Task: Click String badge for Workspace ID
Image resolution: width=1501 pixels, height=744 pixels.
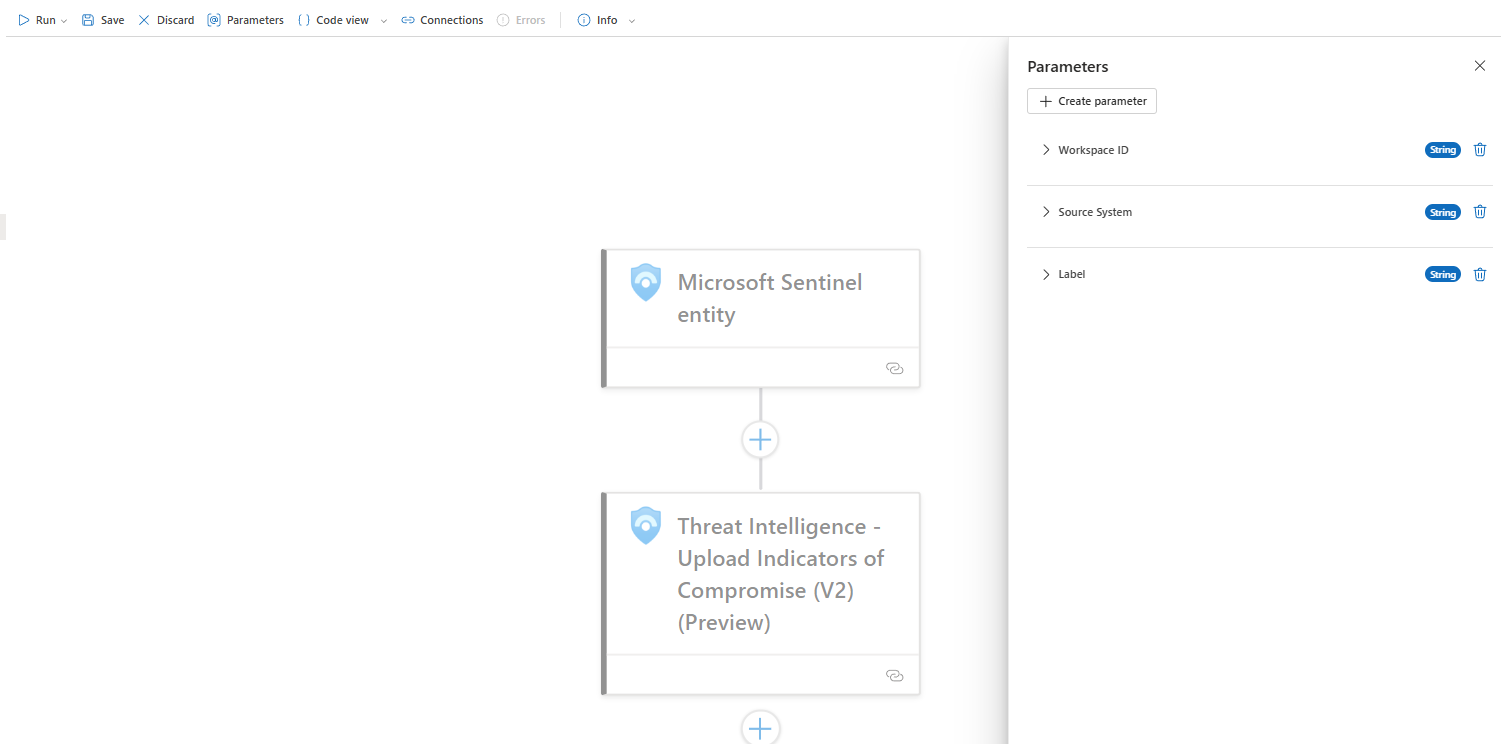Action: [1442, 150]
